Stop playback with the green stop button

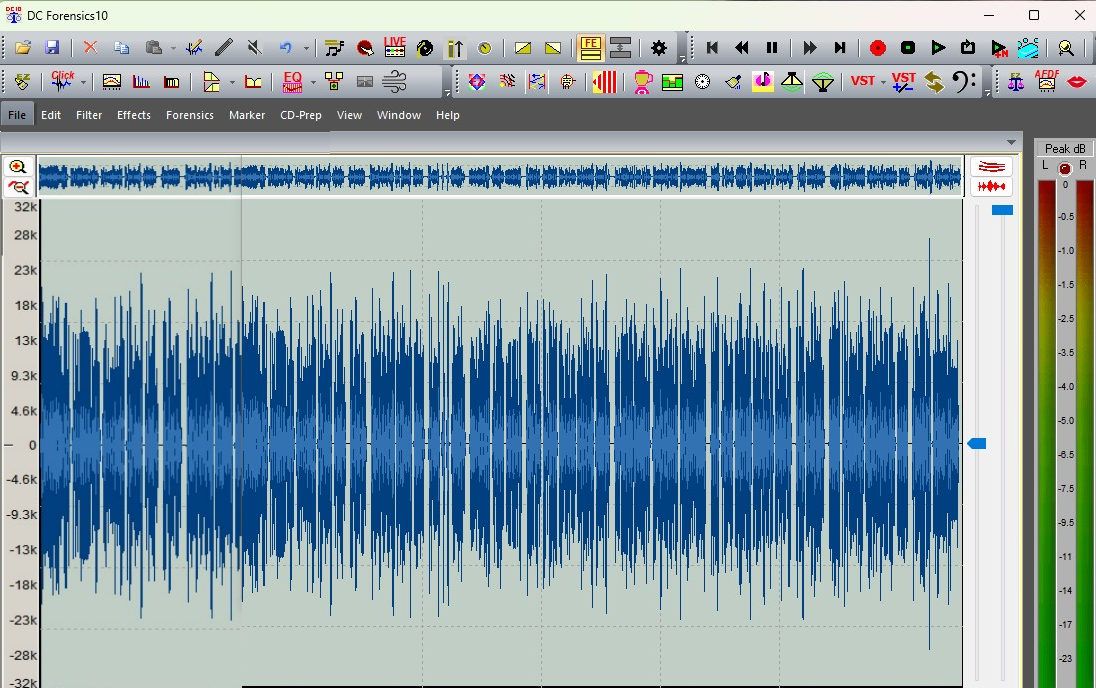908,48
